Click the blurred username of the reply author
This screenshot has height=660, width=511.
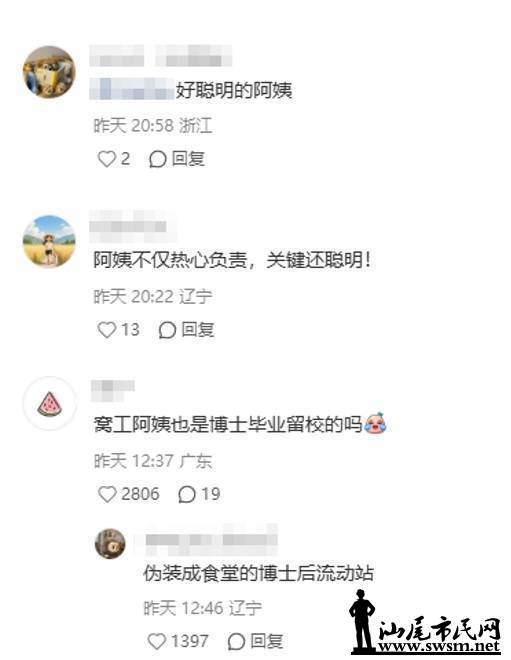click(x=206, y=540)
